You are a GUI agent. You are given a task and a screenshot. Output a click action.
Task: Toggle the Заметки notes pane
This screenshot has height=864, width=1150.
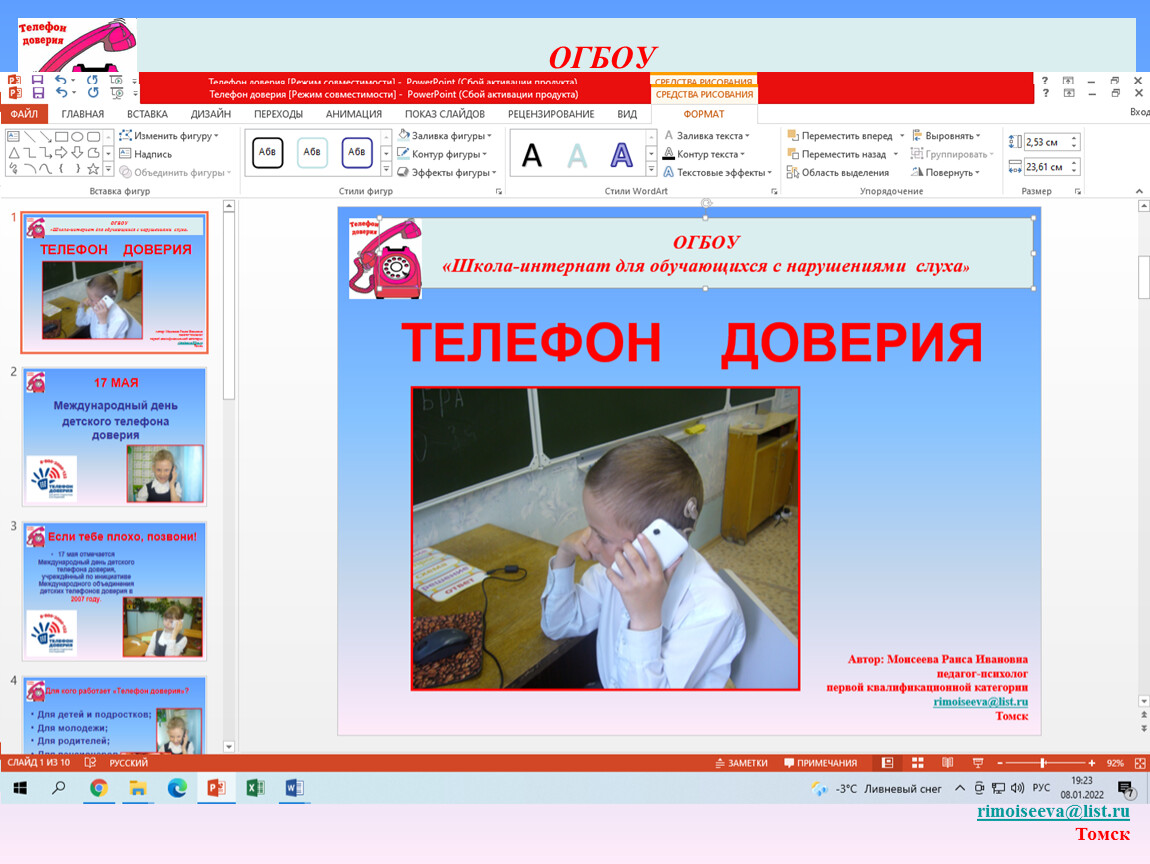741,763
